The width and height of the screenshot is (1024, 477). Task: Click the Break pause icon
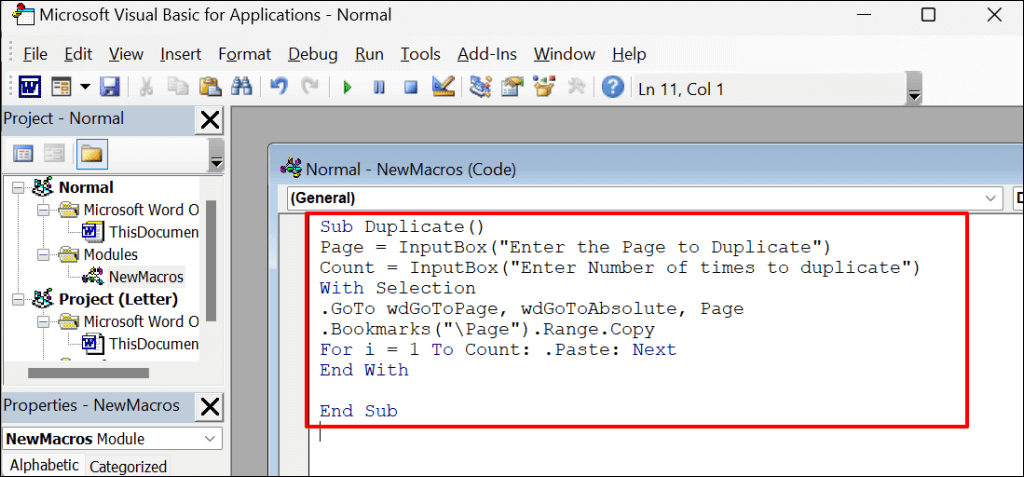tap(379, 88)
